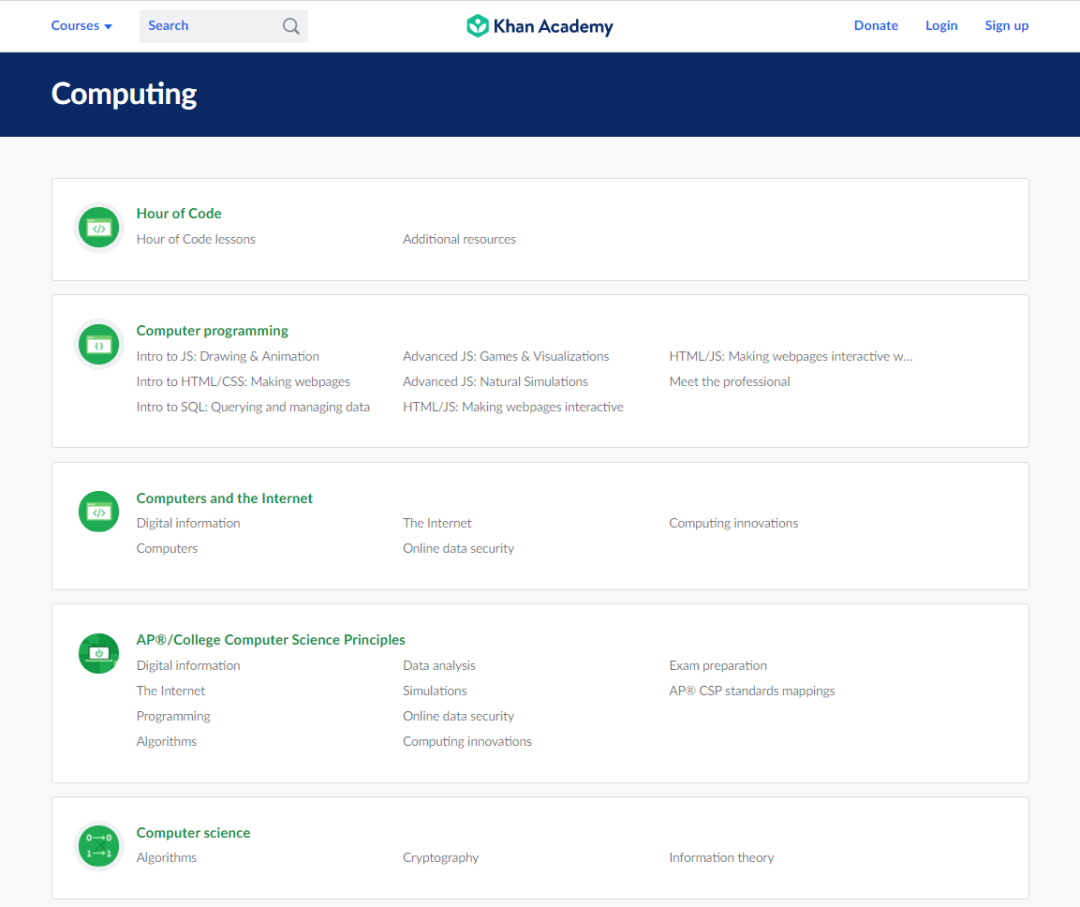Viewport: 1080px width, 907px height.
Task: Open Meet the professional
Action: point(729,382)
